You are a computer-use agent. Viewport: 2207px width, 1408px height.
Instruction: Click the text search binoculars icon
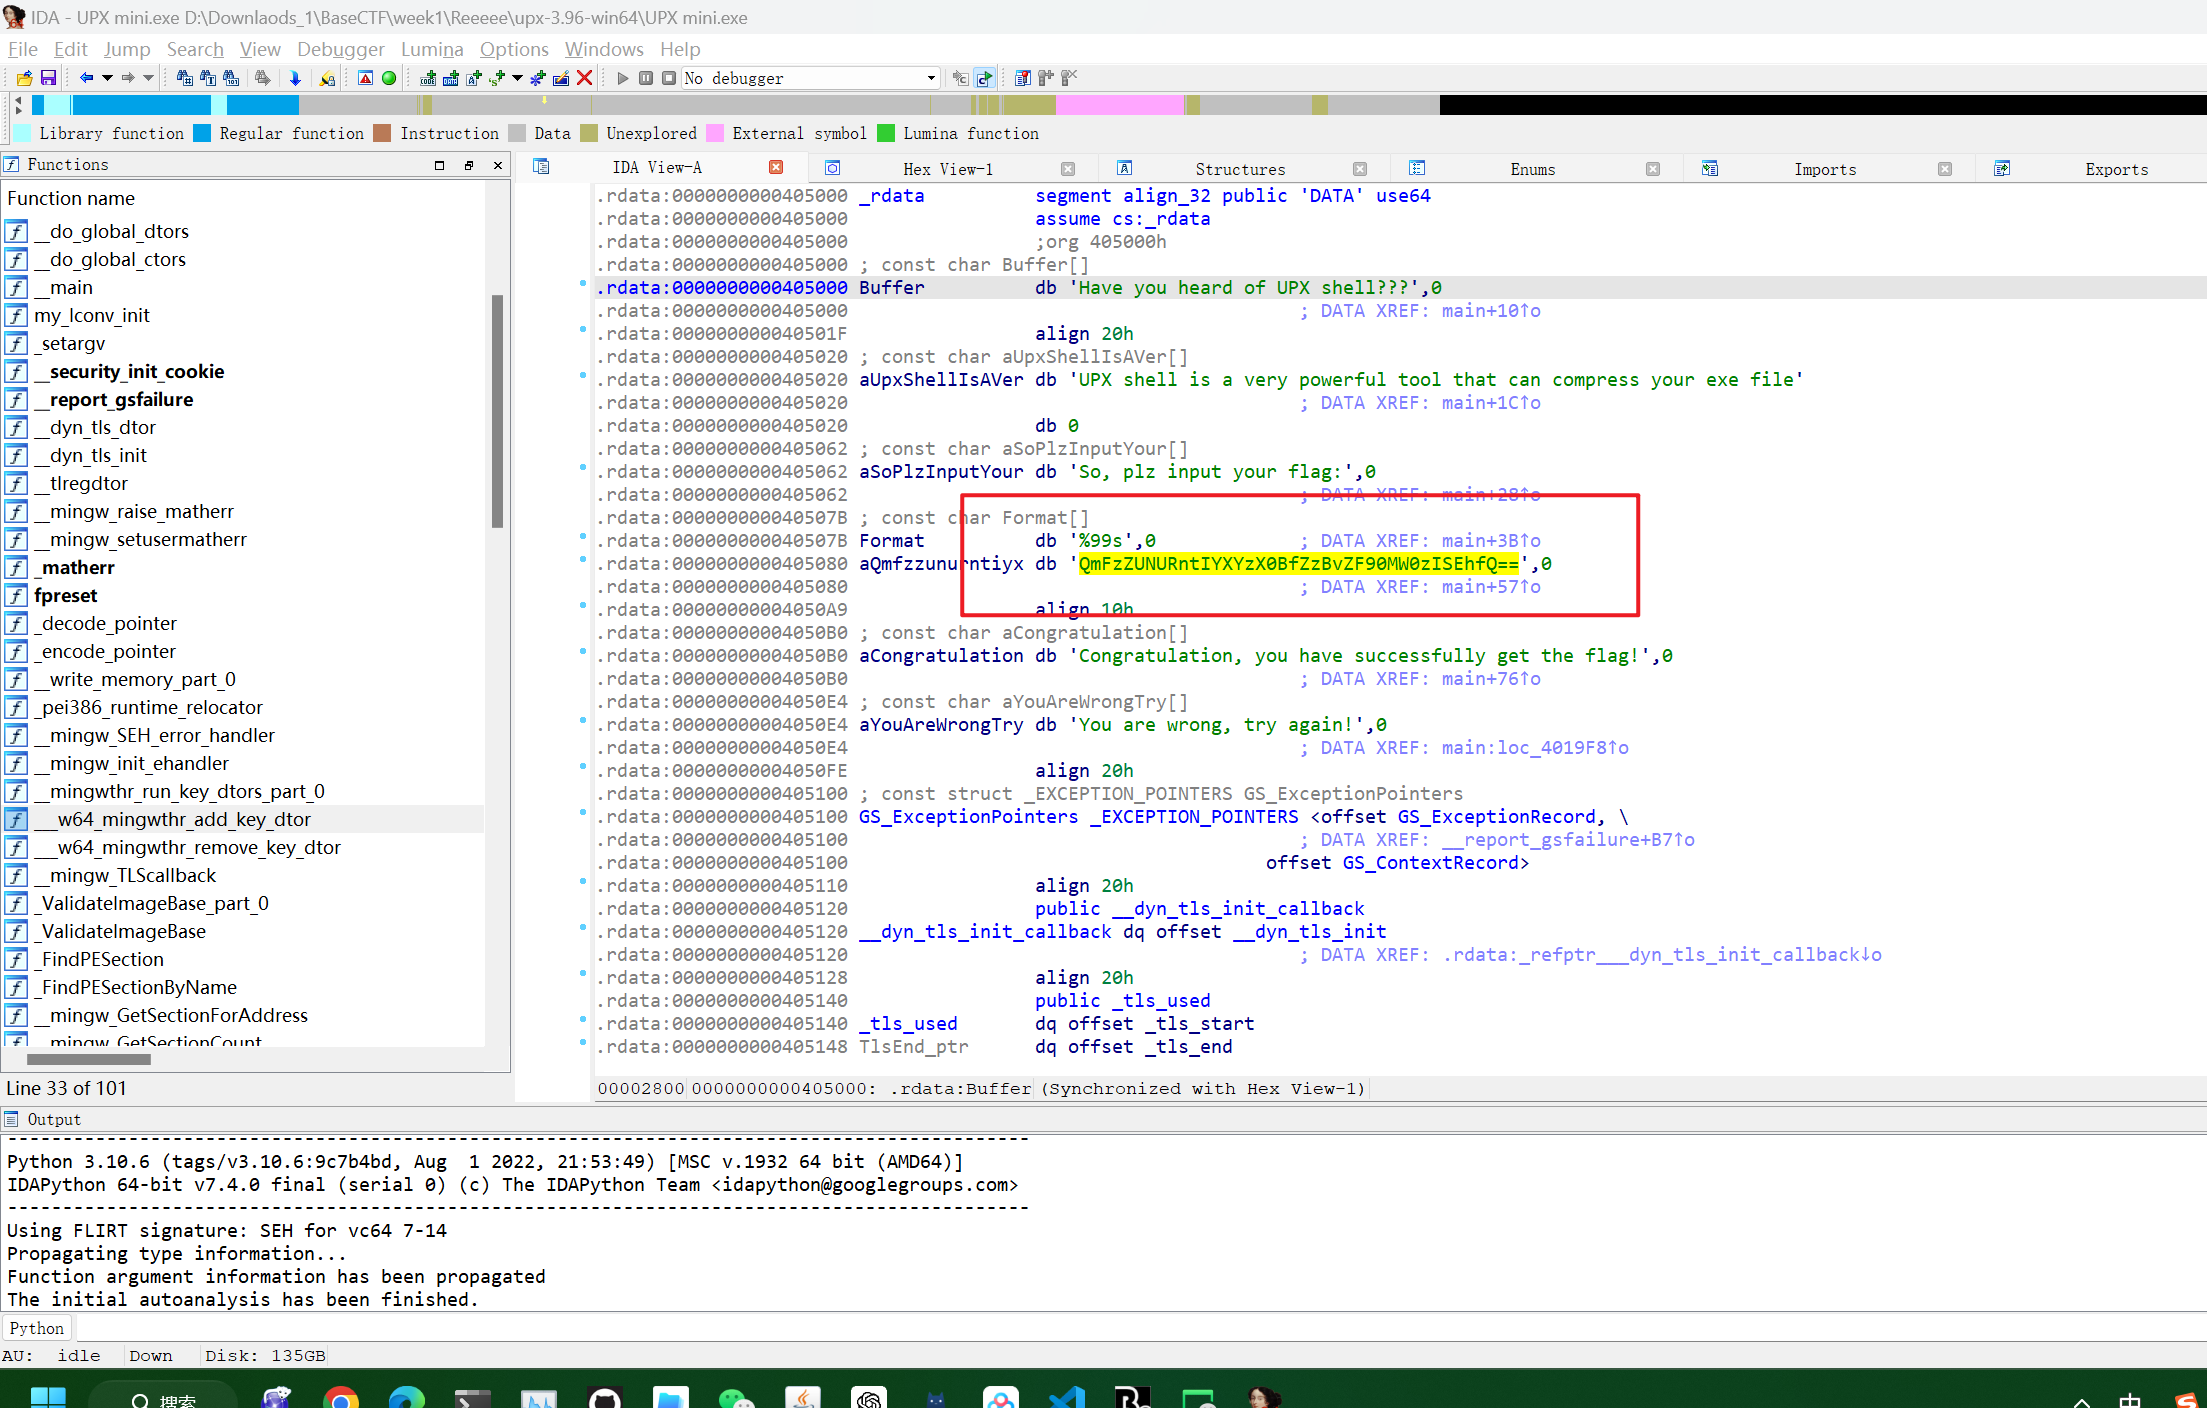pos(207,78)
